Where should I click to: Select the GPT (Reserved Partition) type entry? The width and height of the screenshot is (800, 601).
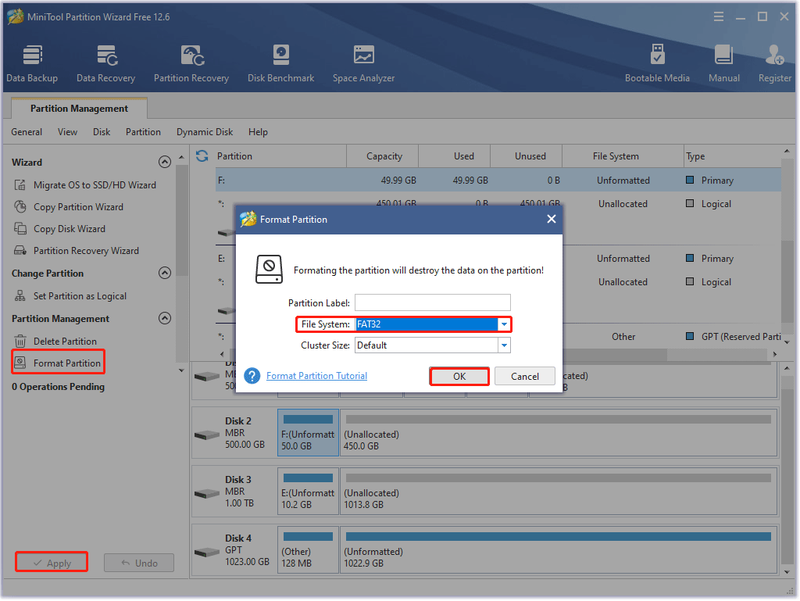click(734, 336)
